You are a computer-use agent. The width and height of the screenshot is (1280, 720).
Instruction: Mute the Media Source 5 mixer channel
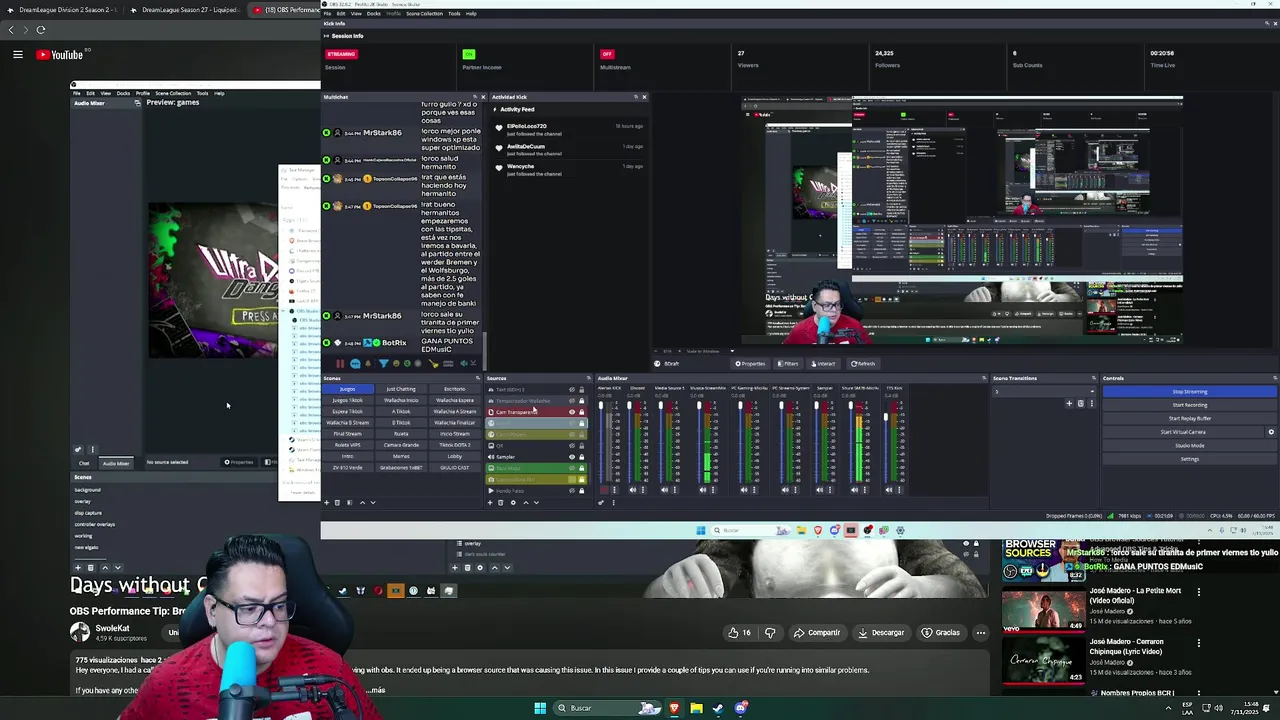pyautogui.click(x=665, y=490)
